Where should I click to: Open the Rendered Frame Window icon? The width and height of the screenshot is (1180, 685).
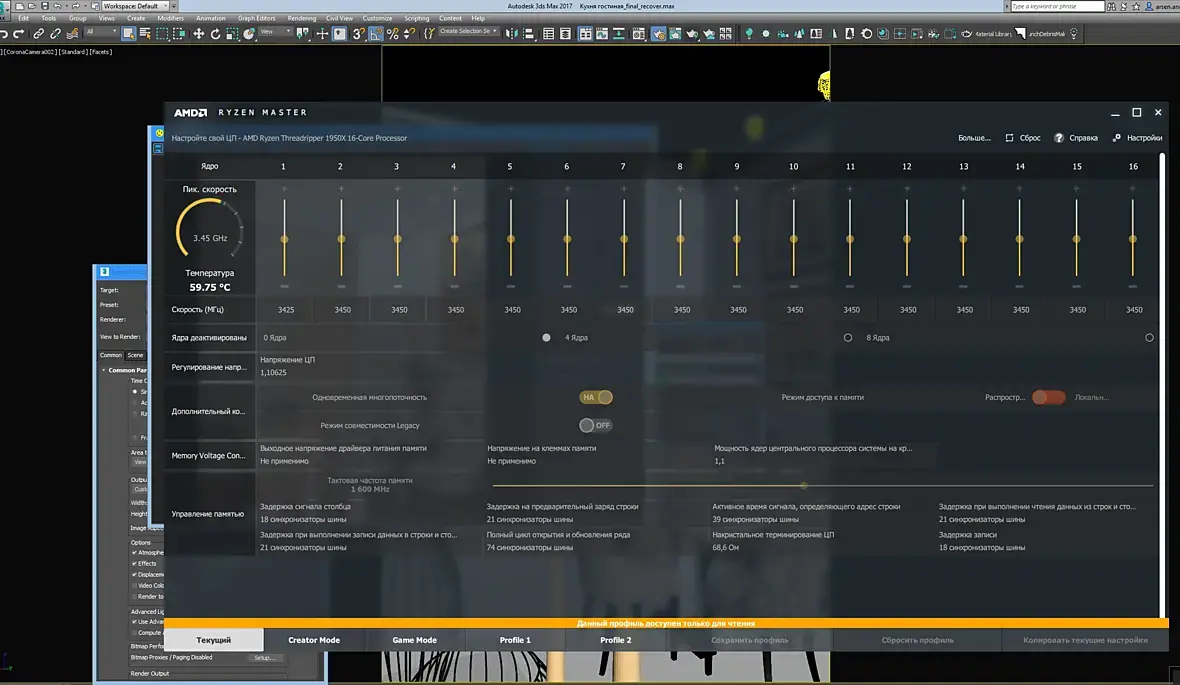pos(675,34)
